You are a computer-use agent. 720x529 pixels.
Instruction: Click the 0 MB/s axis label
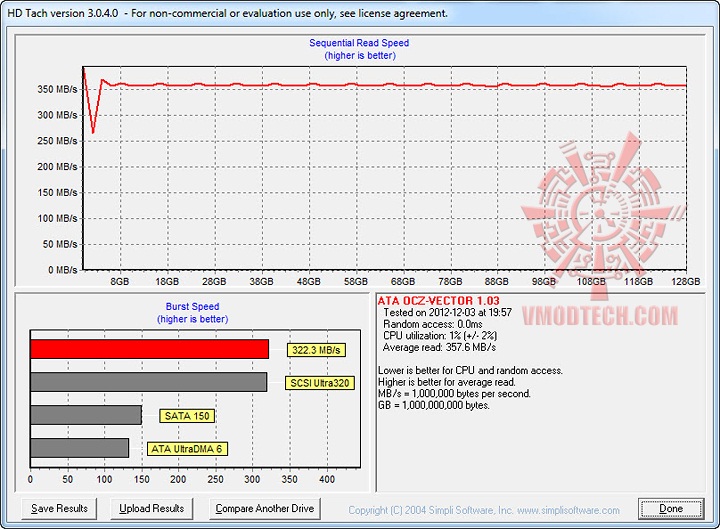pyautogui.click(x=63, y=270)
